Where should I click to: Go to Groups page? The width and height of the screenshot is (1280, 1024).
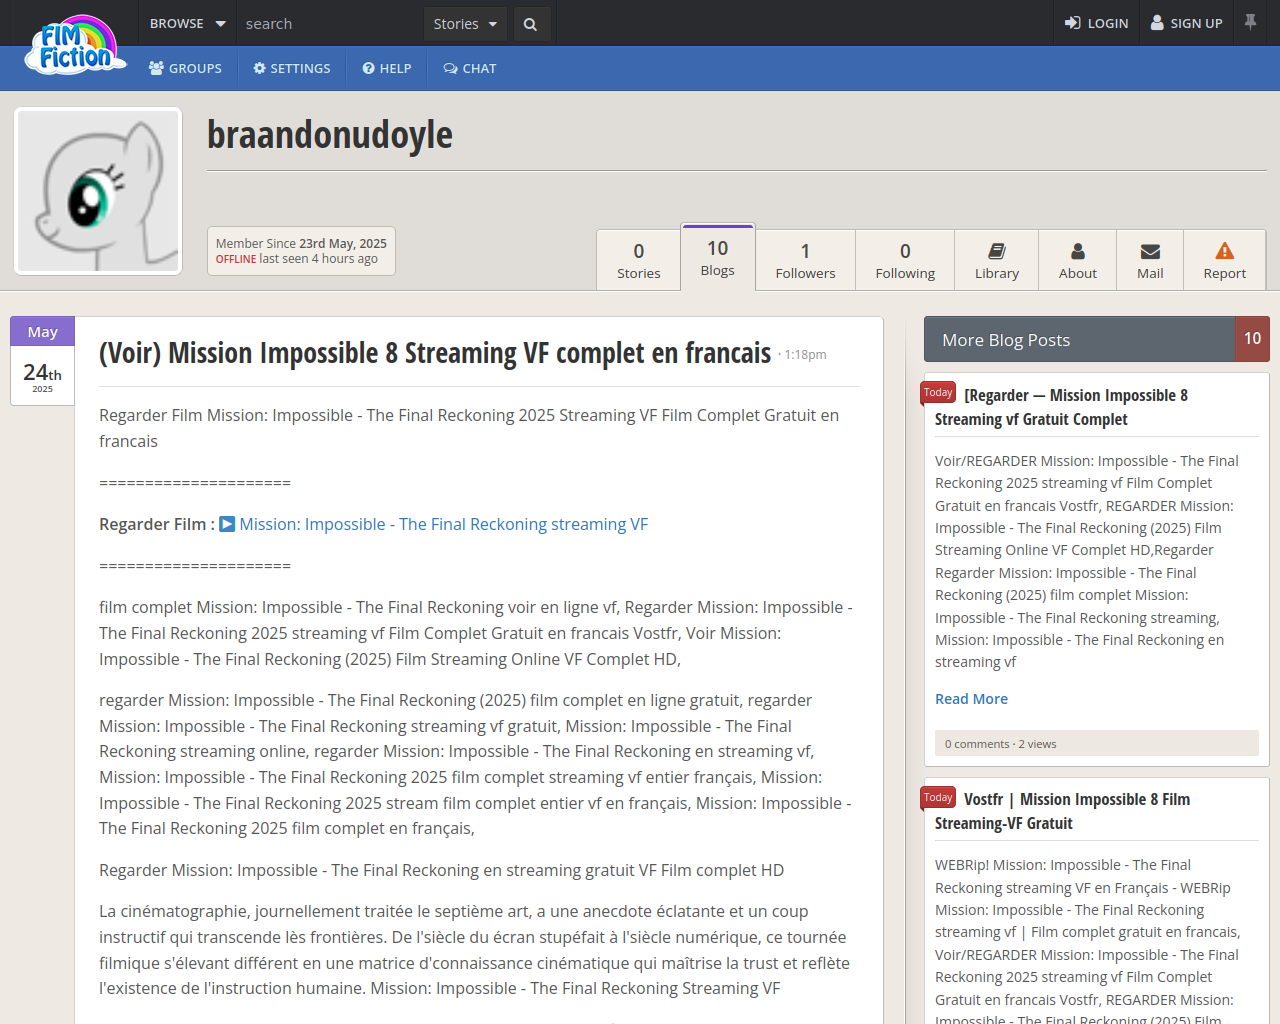point(185,68)
